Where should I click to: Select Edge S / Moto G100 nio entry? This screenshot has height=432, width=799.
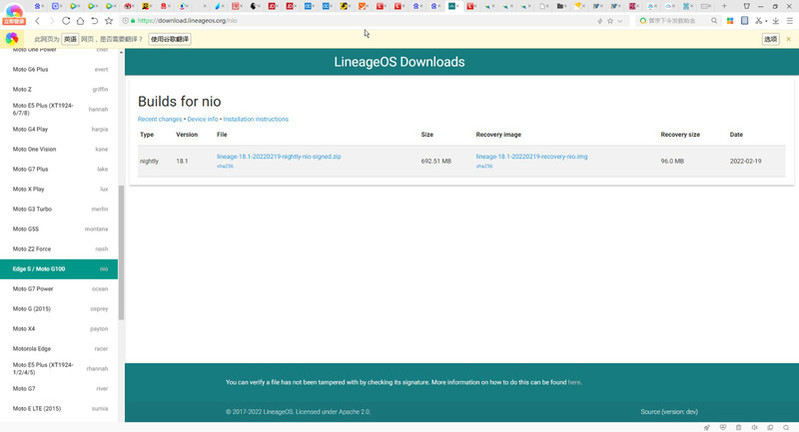pos(59,269)
